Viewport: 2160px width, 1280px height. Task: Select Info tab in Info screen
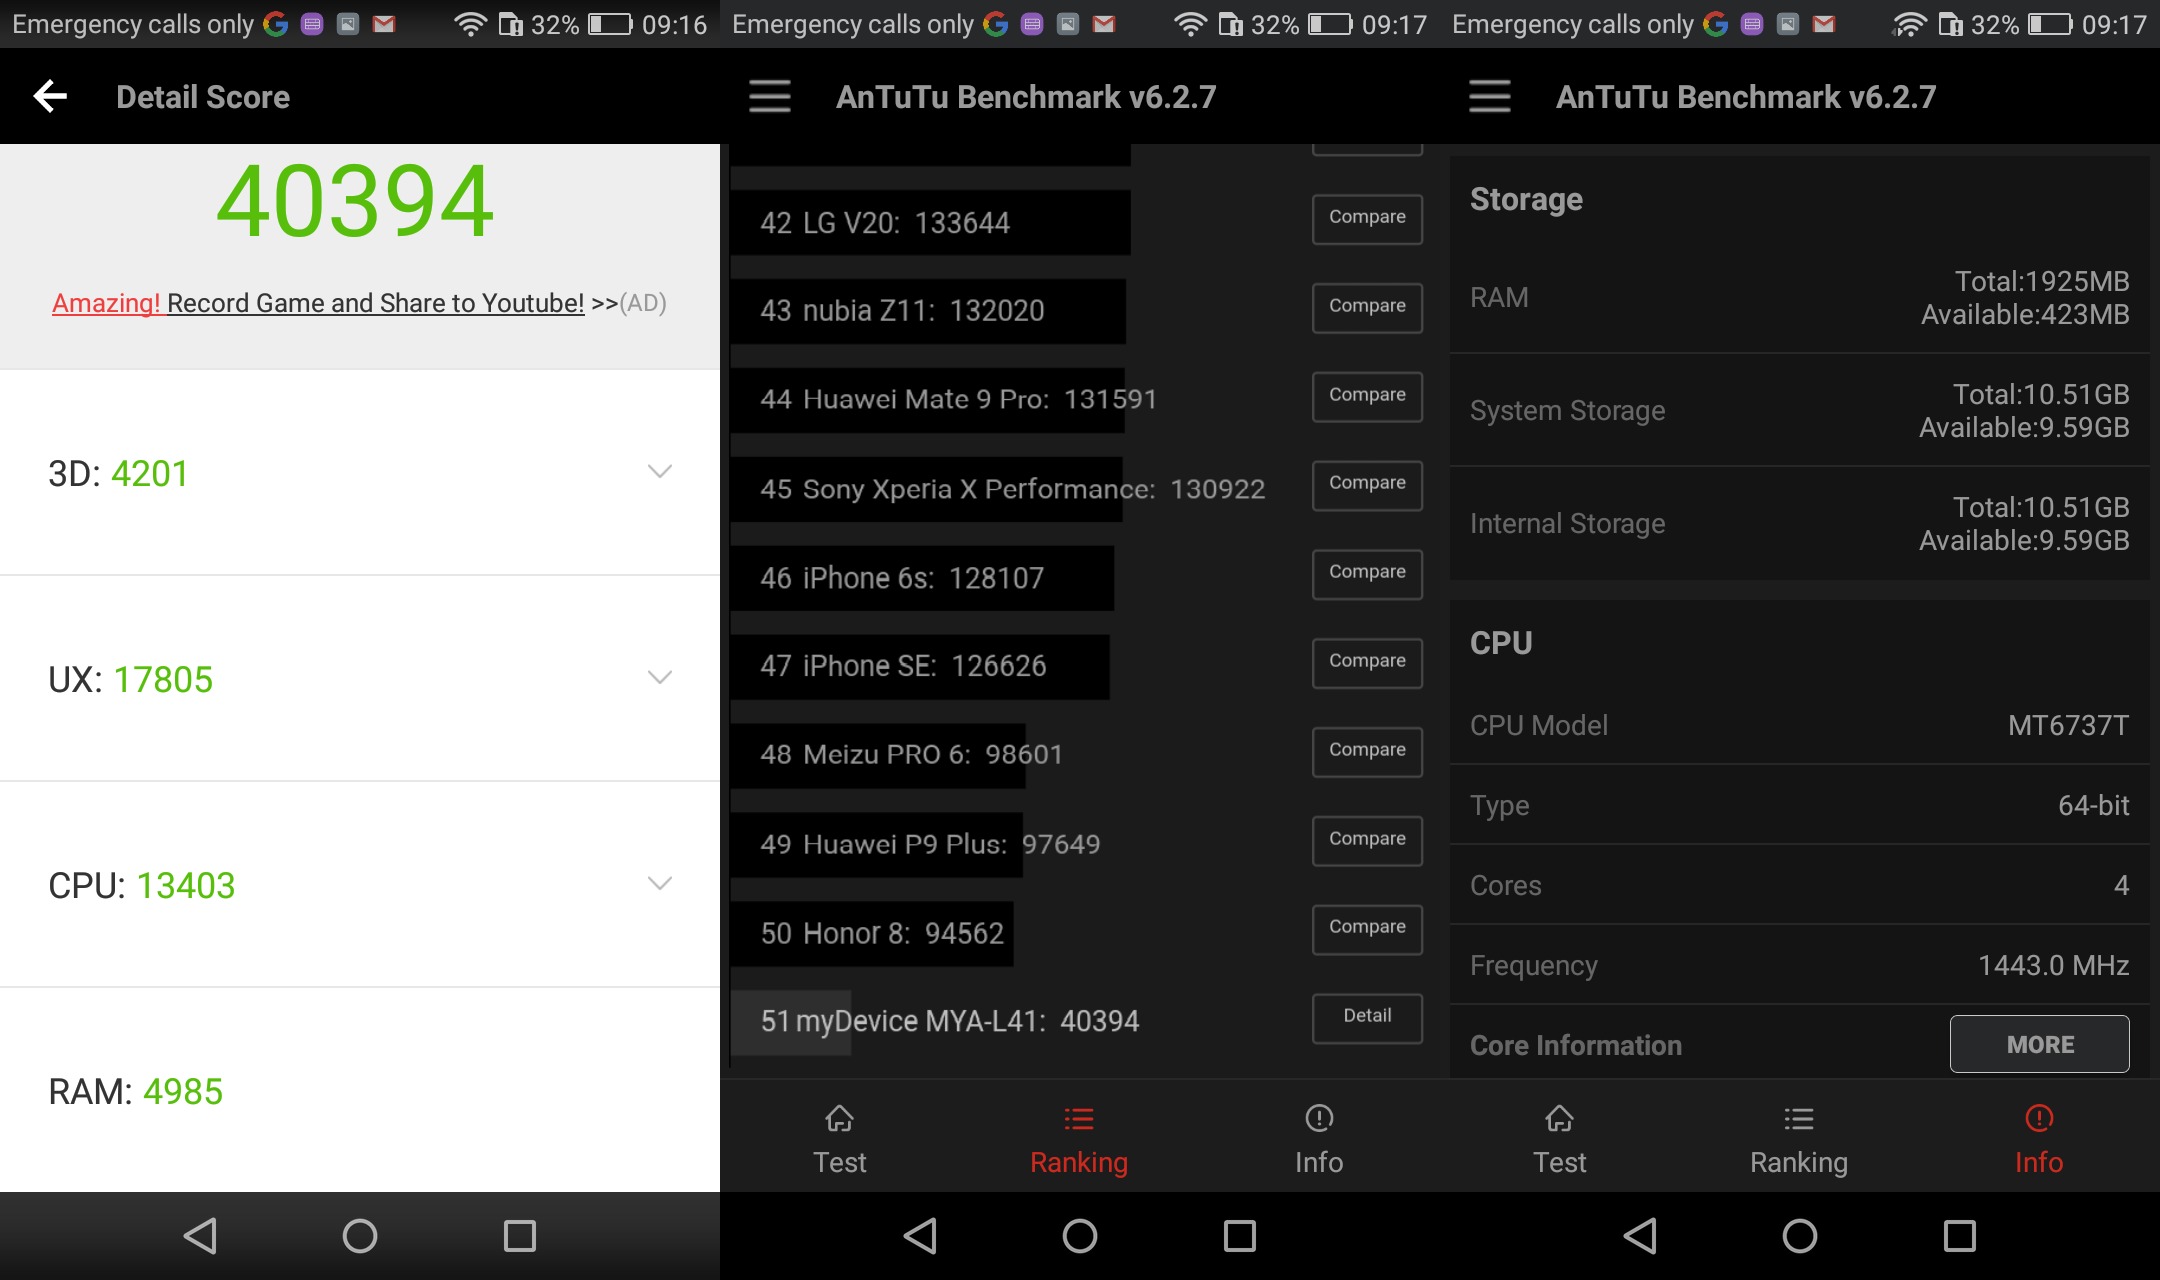[x=2039, y=1140]
